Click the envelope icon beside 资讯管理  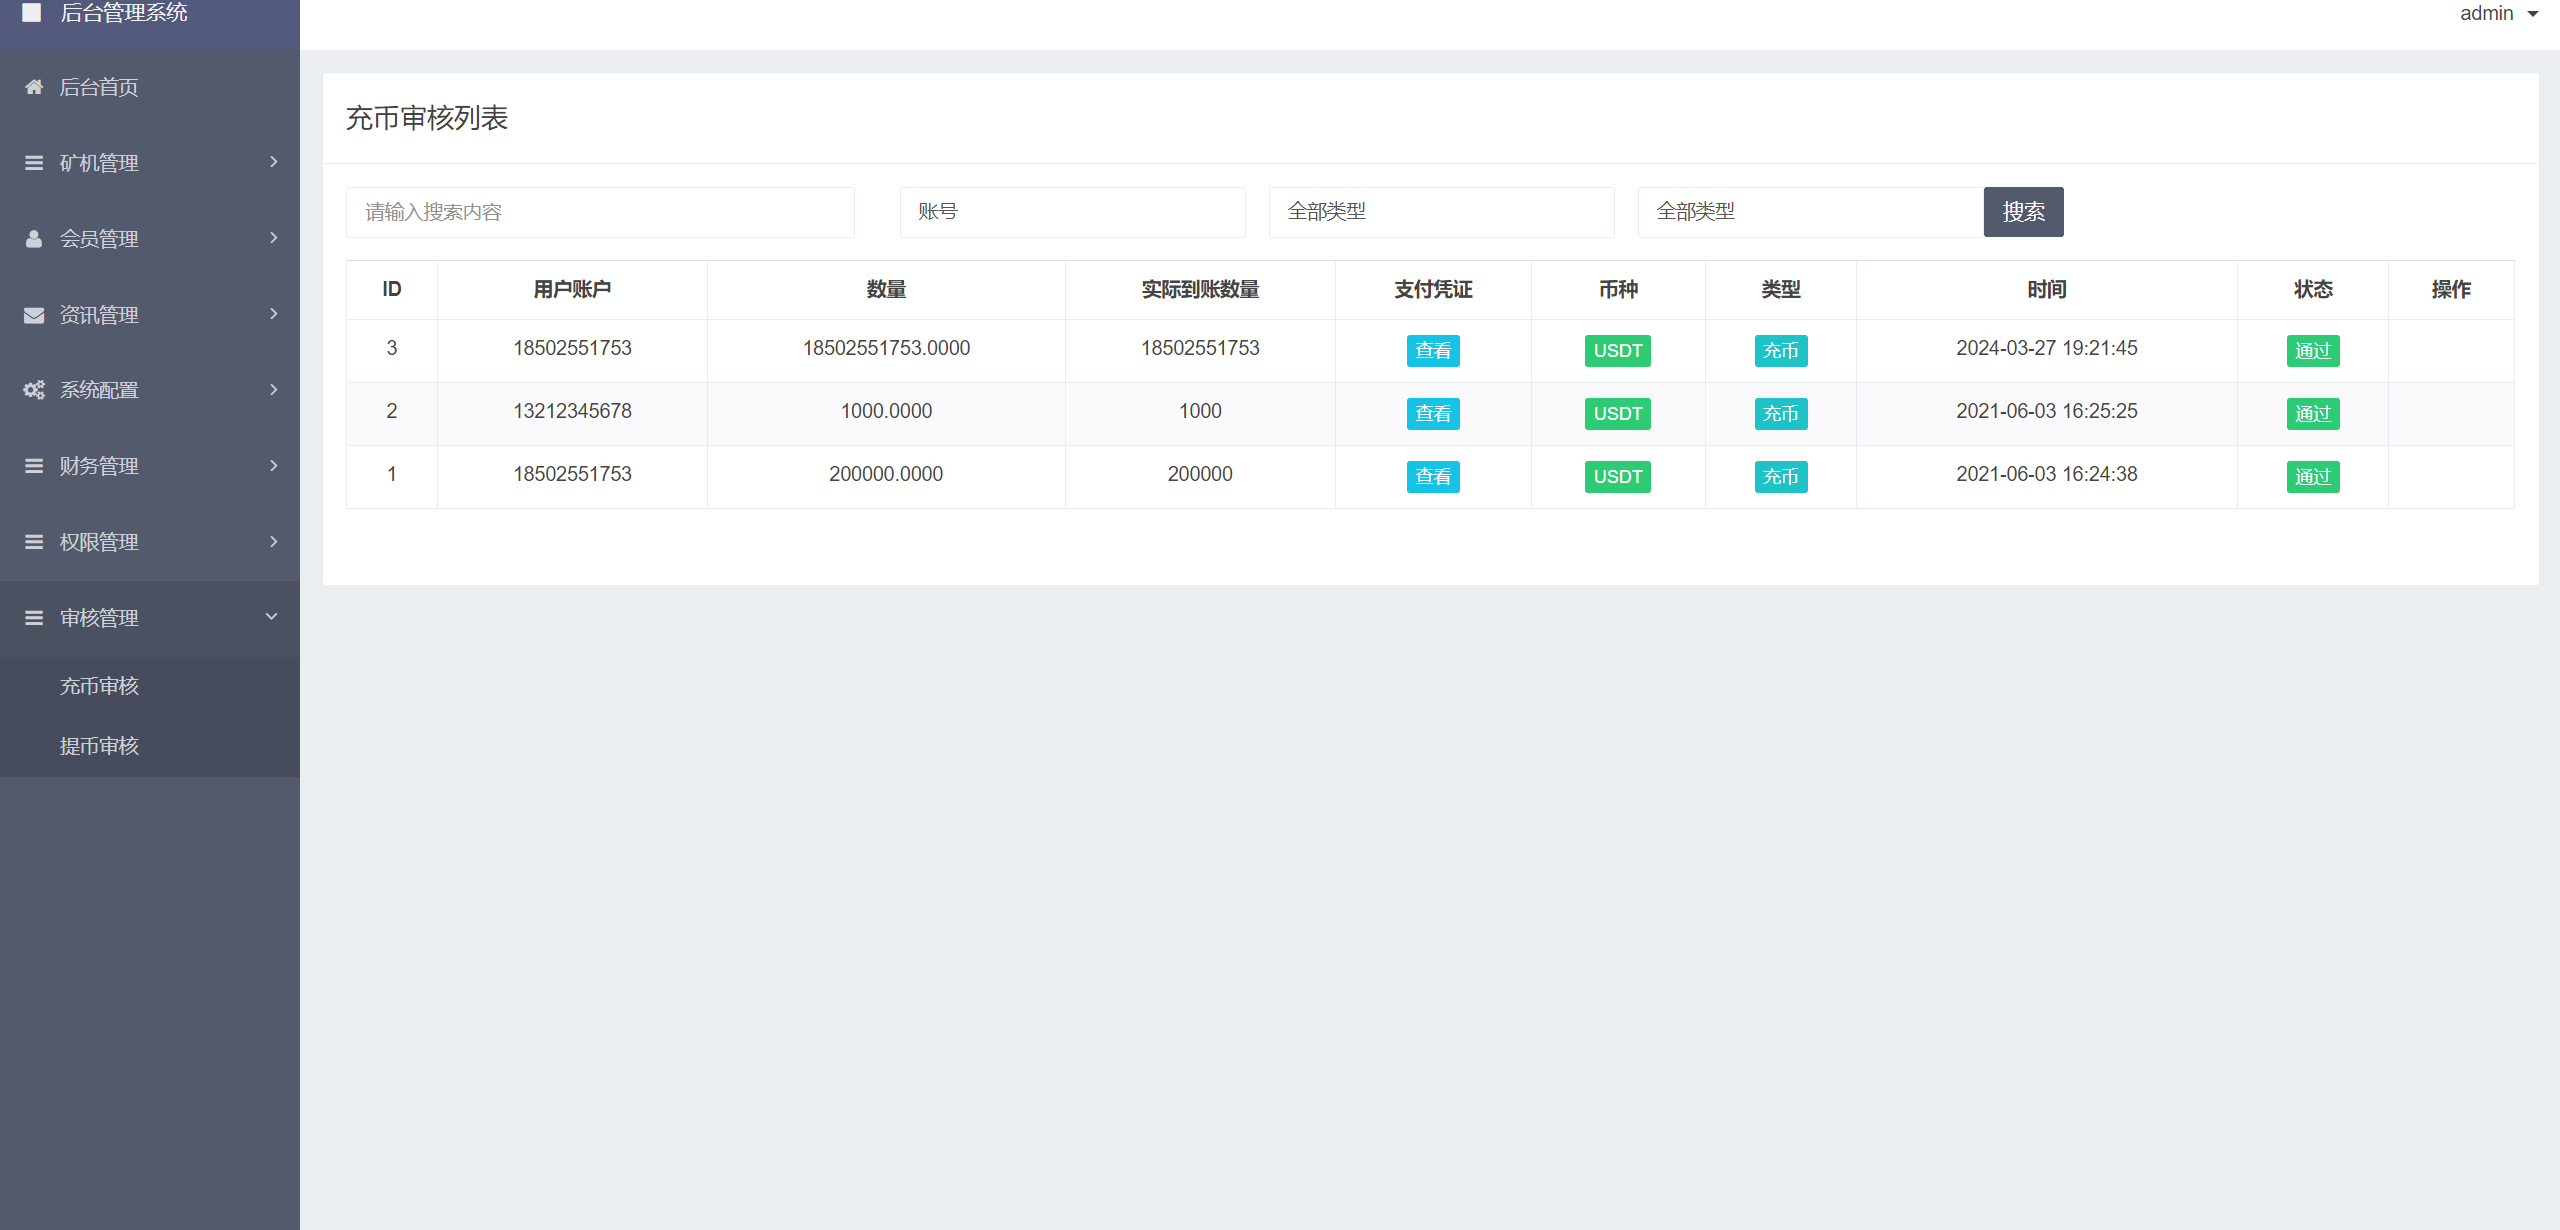[x=34, y=315]
